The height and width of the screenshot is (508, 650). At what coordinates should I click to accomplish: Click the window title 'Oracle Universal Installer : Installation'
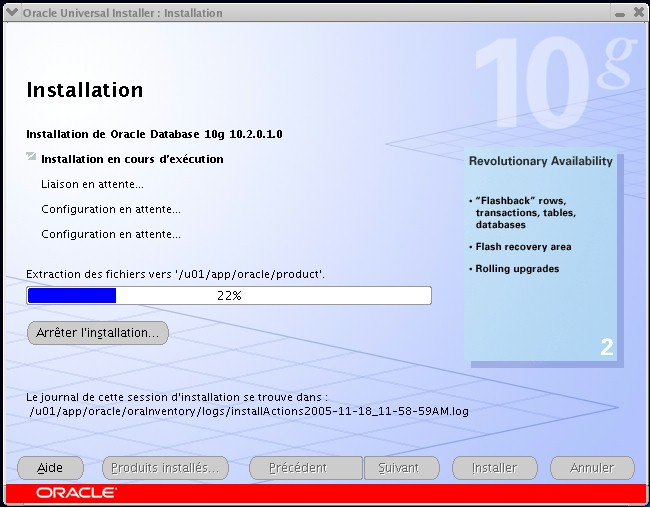[123, 13]
